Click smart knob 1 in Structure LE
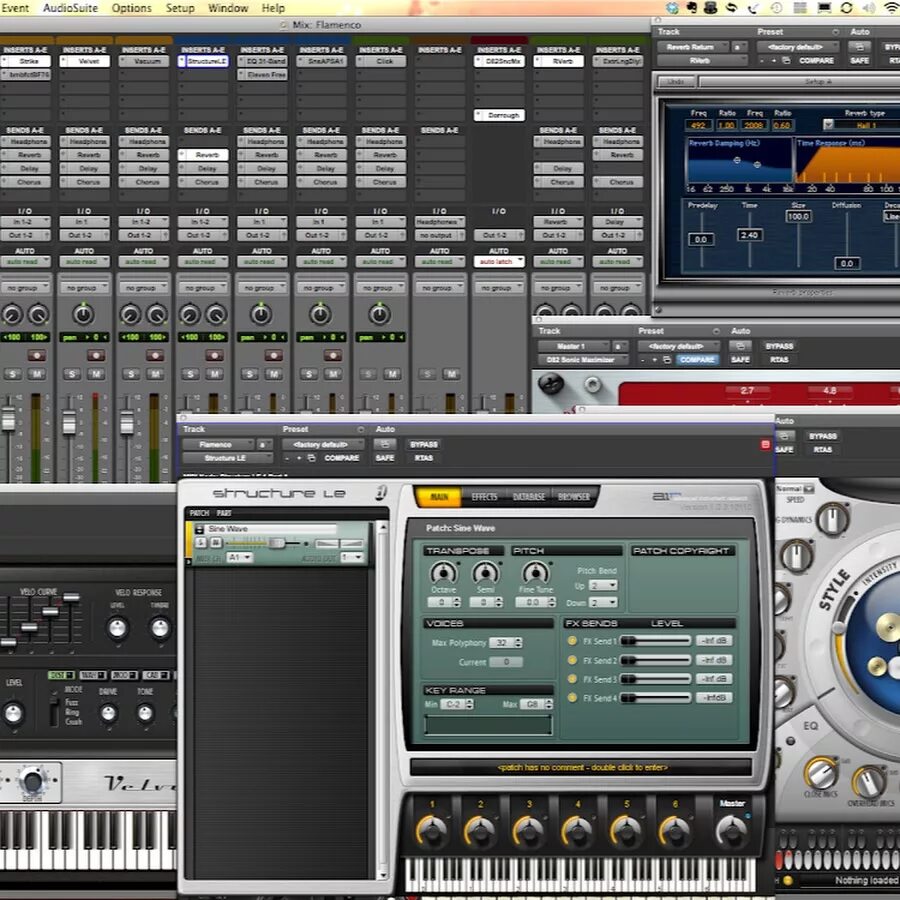Viewport: 900px width, 900px height. pos(432,830)
